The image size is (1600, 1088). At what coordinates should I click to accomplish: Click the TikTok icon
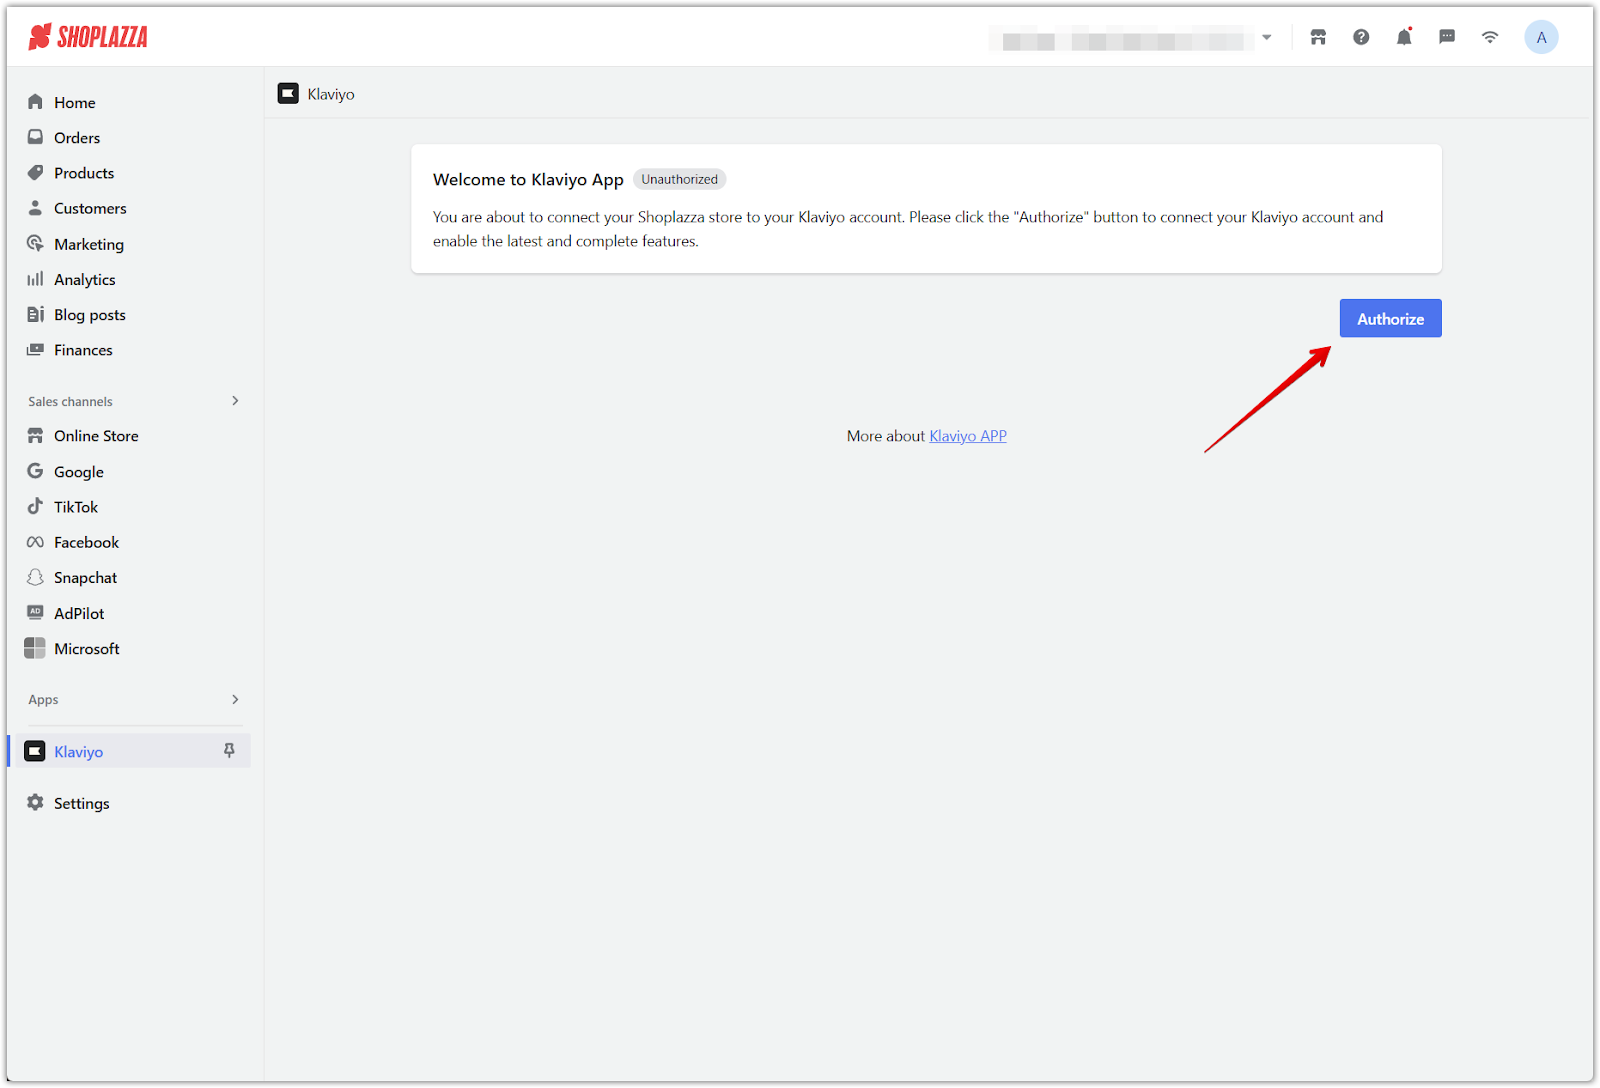[35, 506]
